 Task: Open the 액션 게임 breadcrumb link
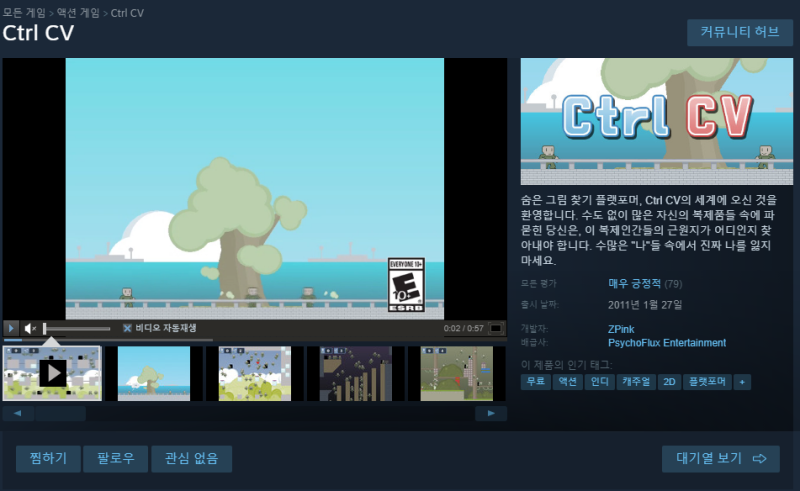click(78, 13)
